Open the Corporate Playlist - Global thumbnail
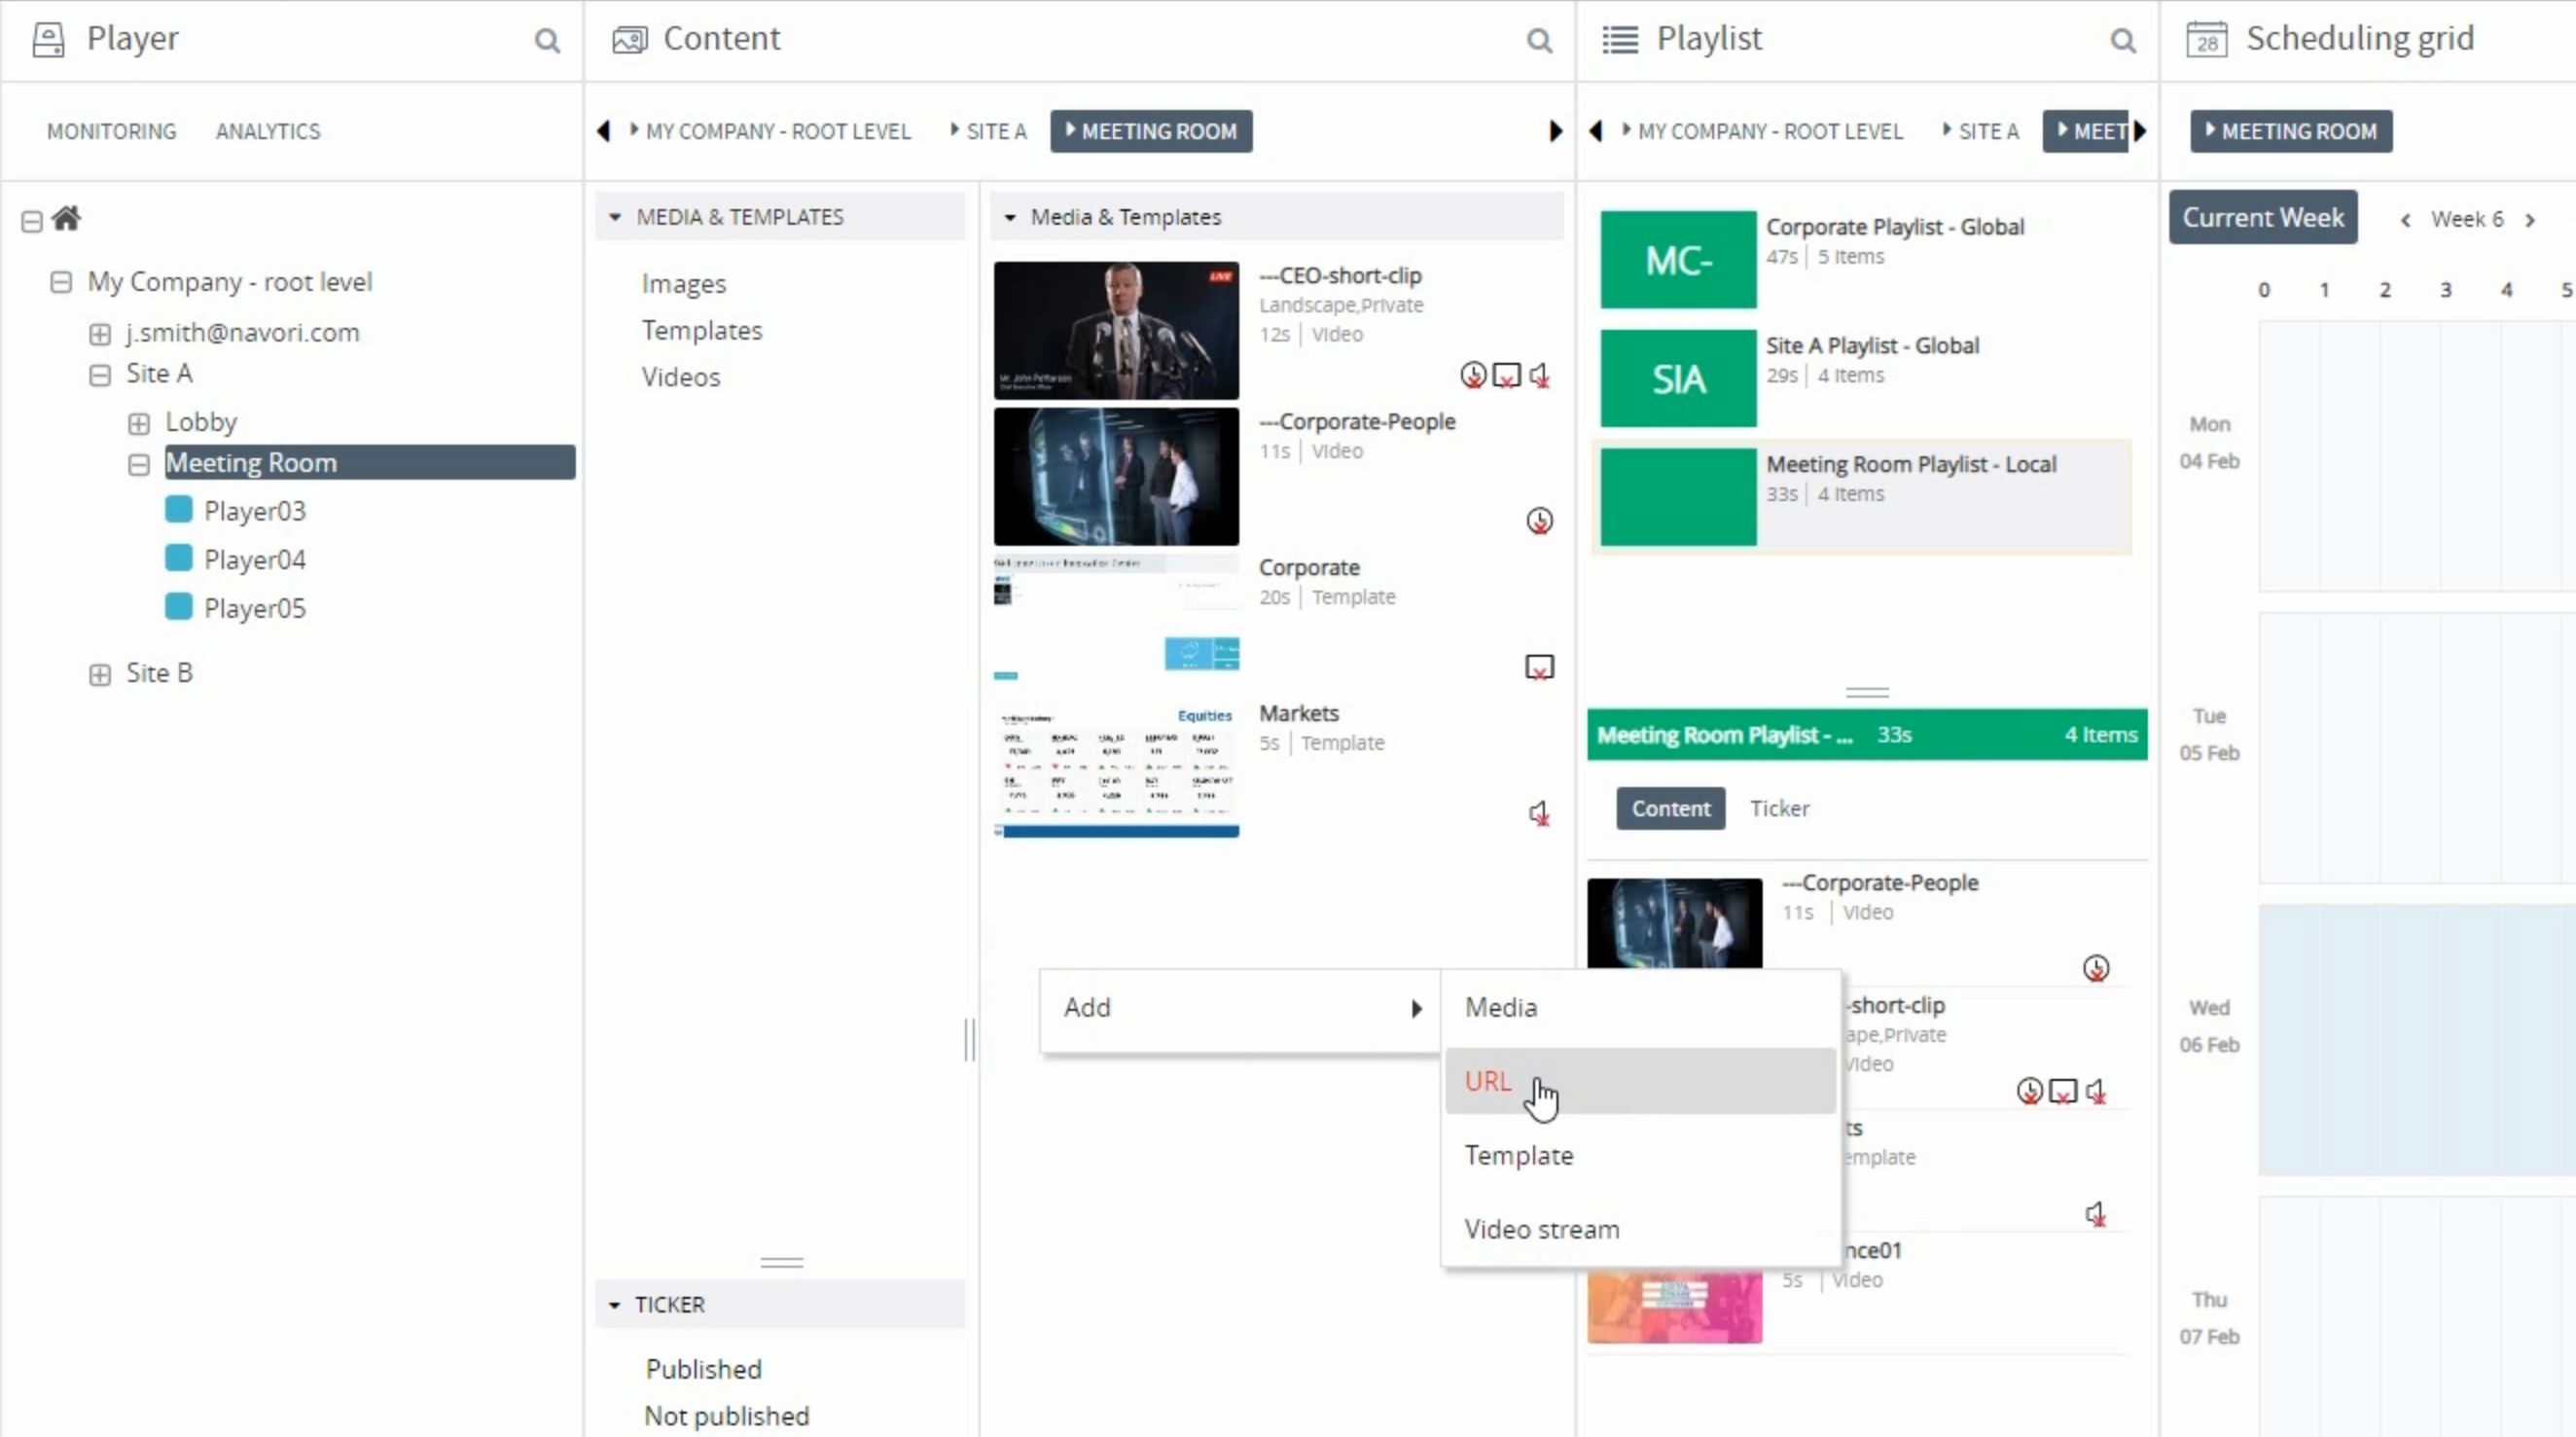Viewport: 2576px width, 1437px height. click(x=1678, y=259)
